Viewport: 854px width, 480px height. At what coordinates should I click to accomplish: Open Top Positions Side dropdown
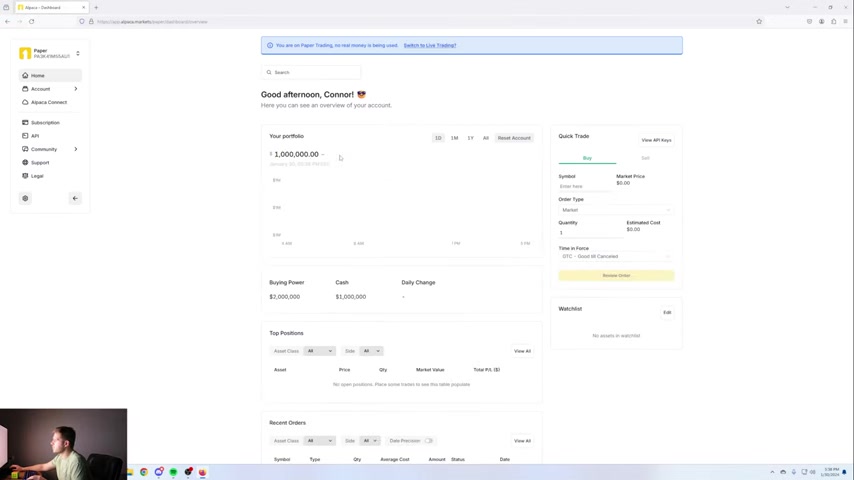[371, 351]
